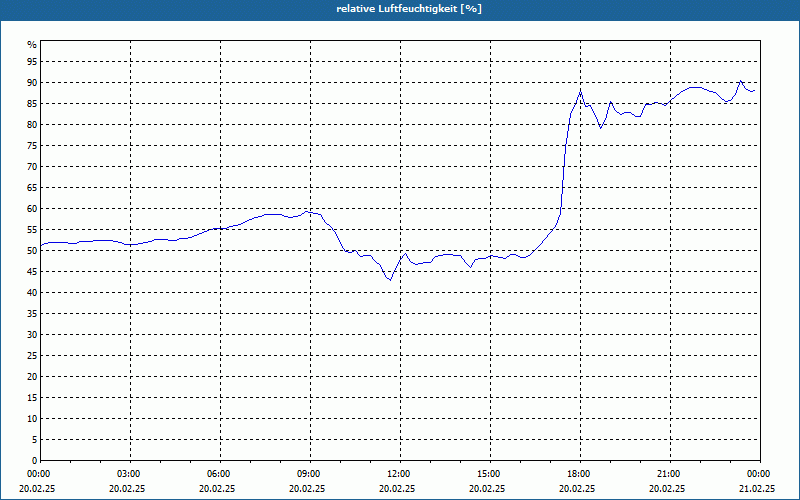Select the "10" y-axis value

[32, 418]
